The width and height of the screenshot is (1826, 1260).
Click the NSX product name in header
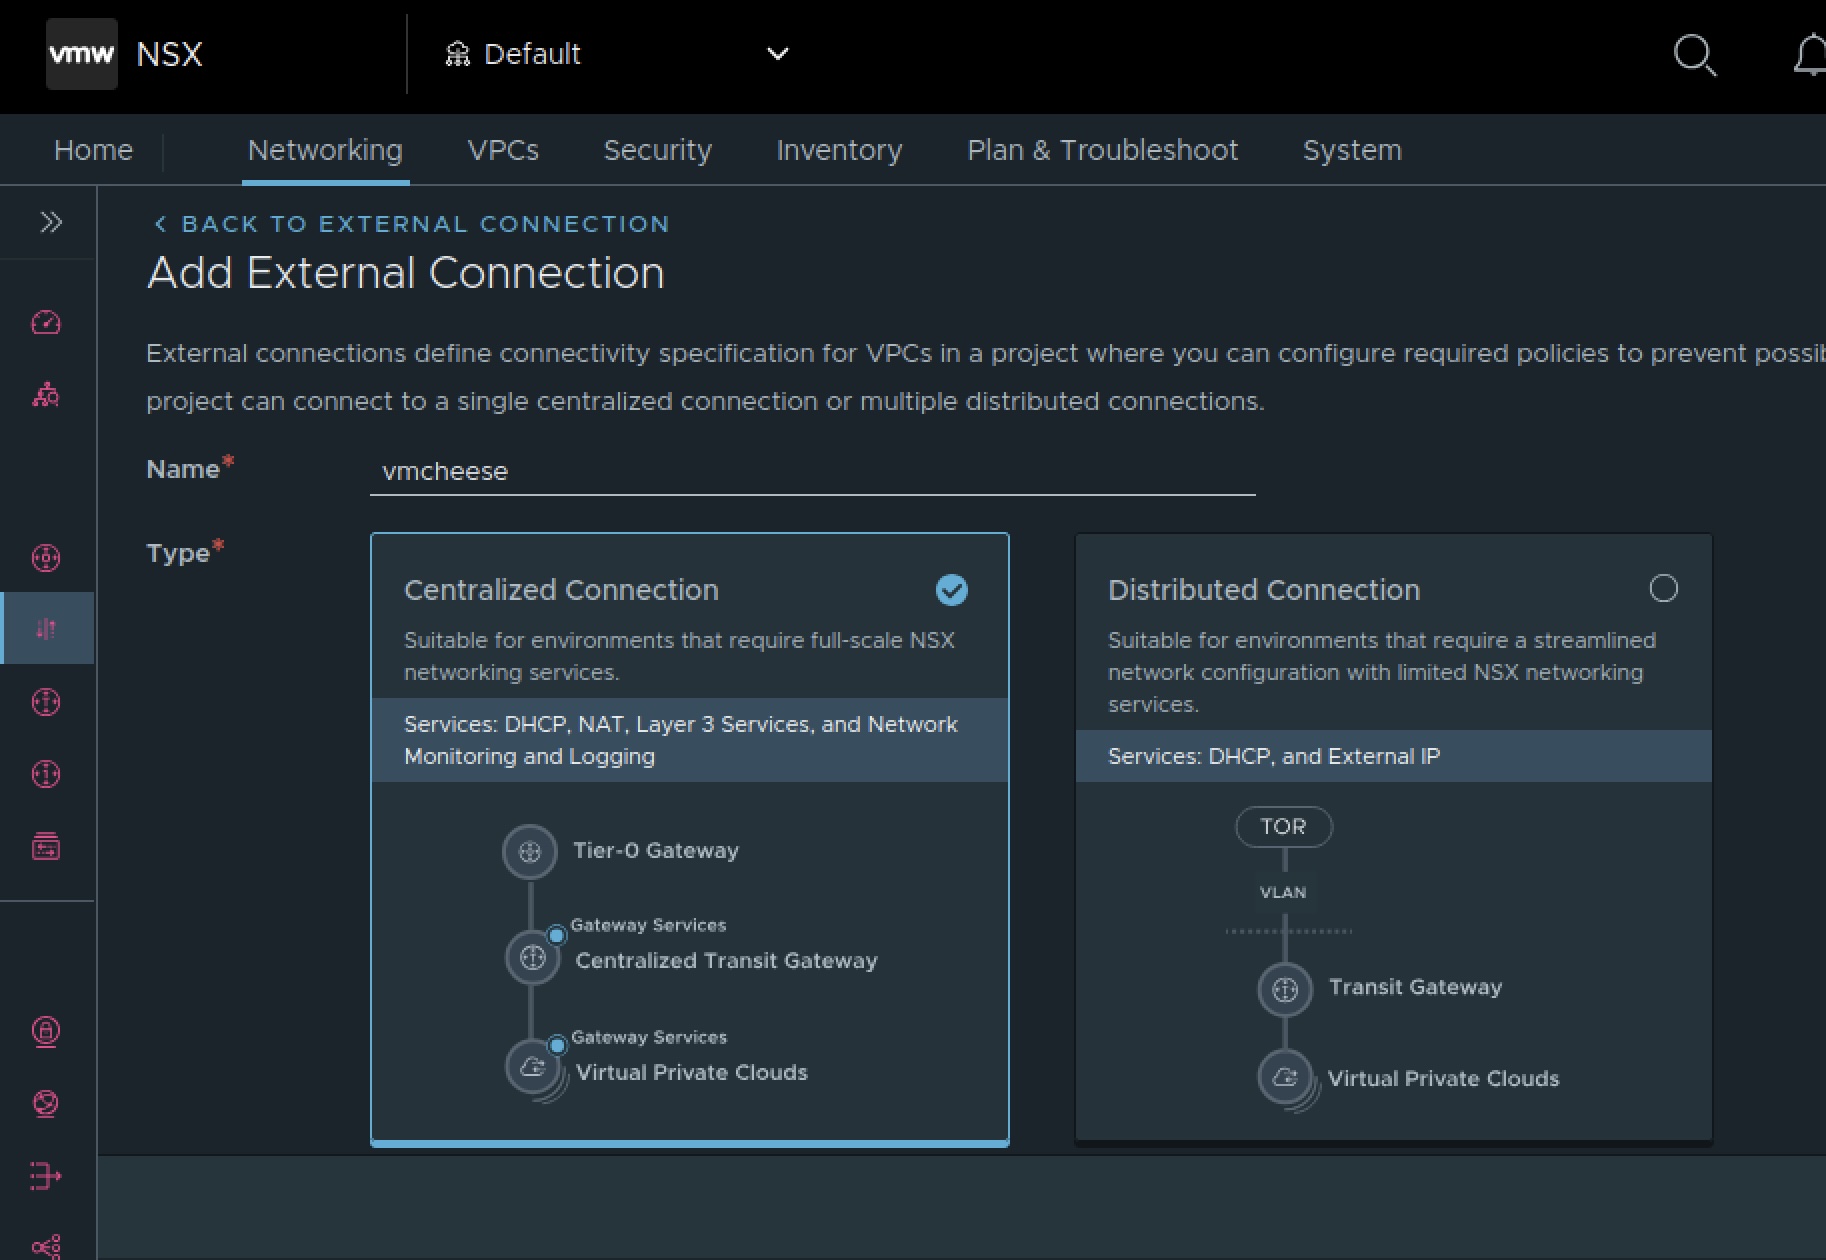tap(169, 54)
